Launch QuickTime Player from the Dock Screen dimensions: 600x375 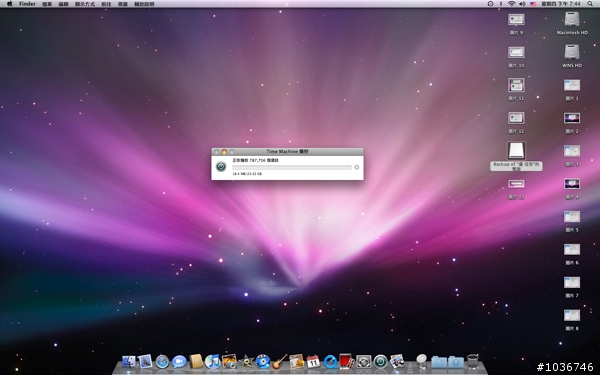point(330,361)
